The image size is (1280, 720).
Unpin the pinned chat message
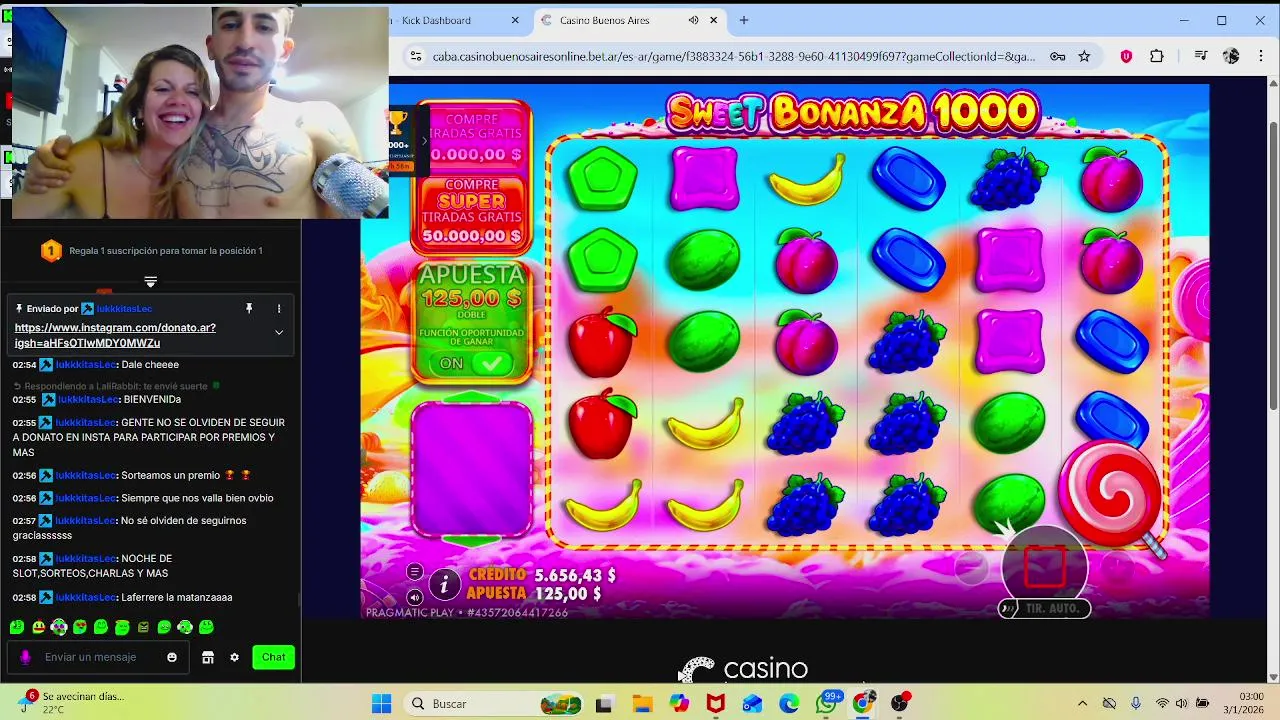click(249, 308)
